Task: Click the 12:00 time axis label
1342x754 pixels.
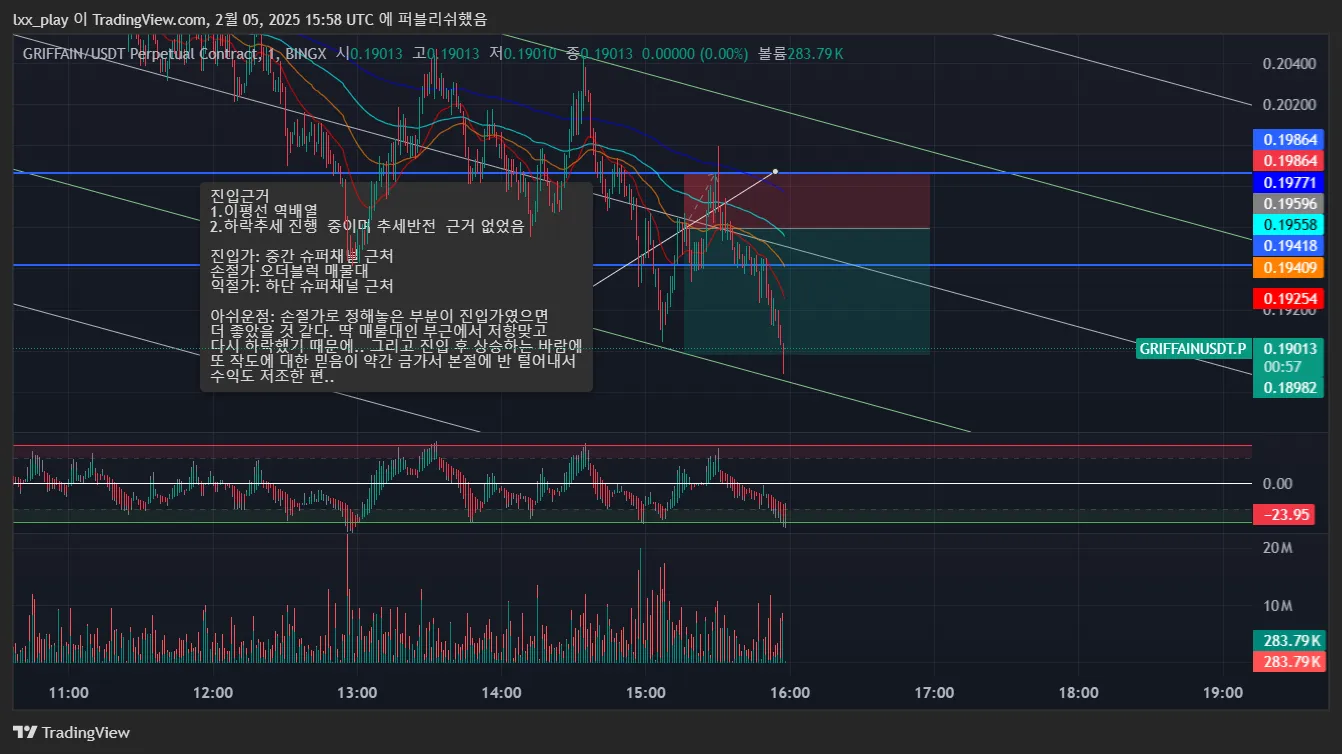Action: 213,692
